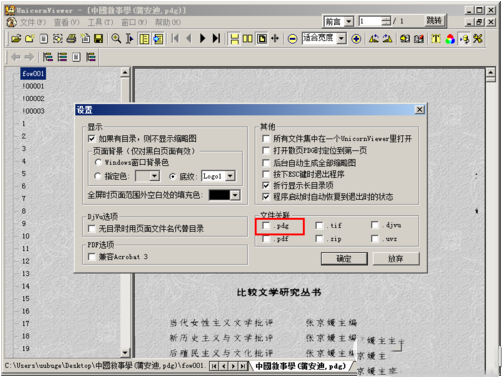Open the 指定色 color dropdown arrow
This screenshot has width=502, height=378.
155,176
